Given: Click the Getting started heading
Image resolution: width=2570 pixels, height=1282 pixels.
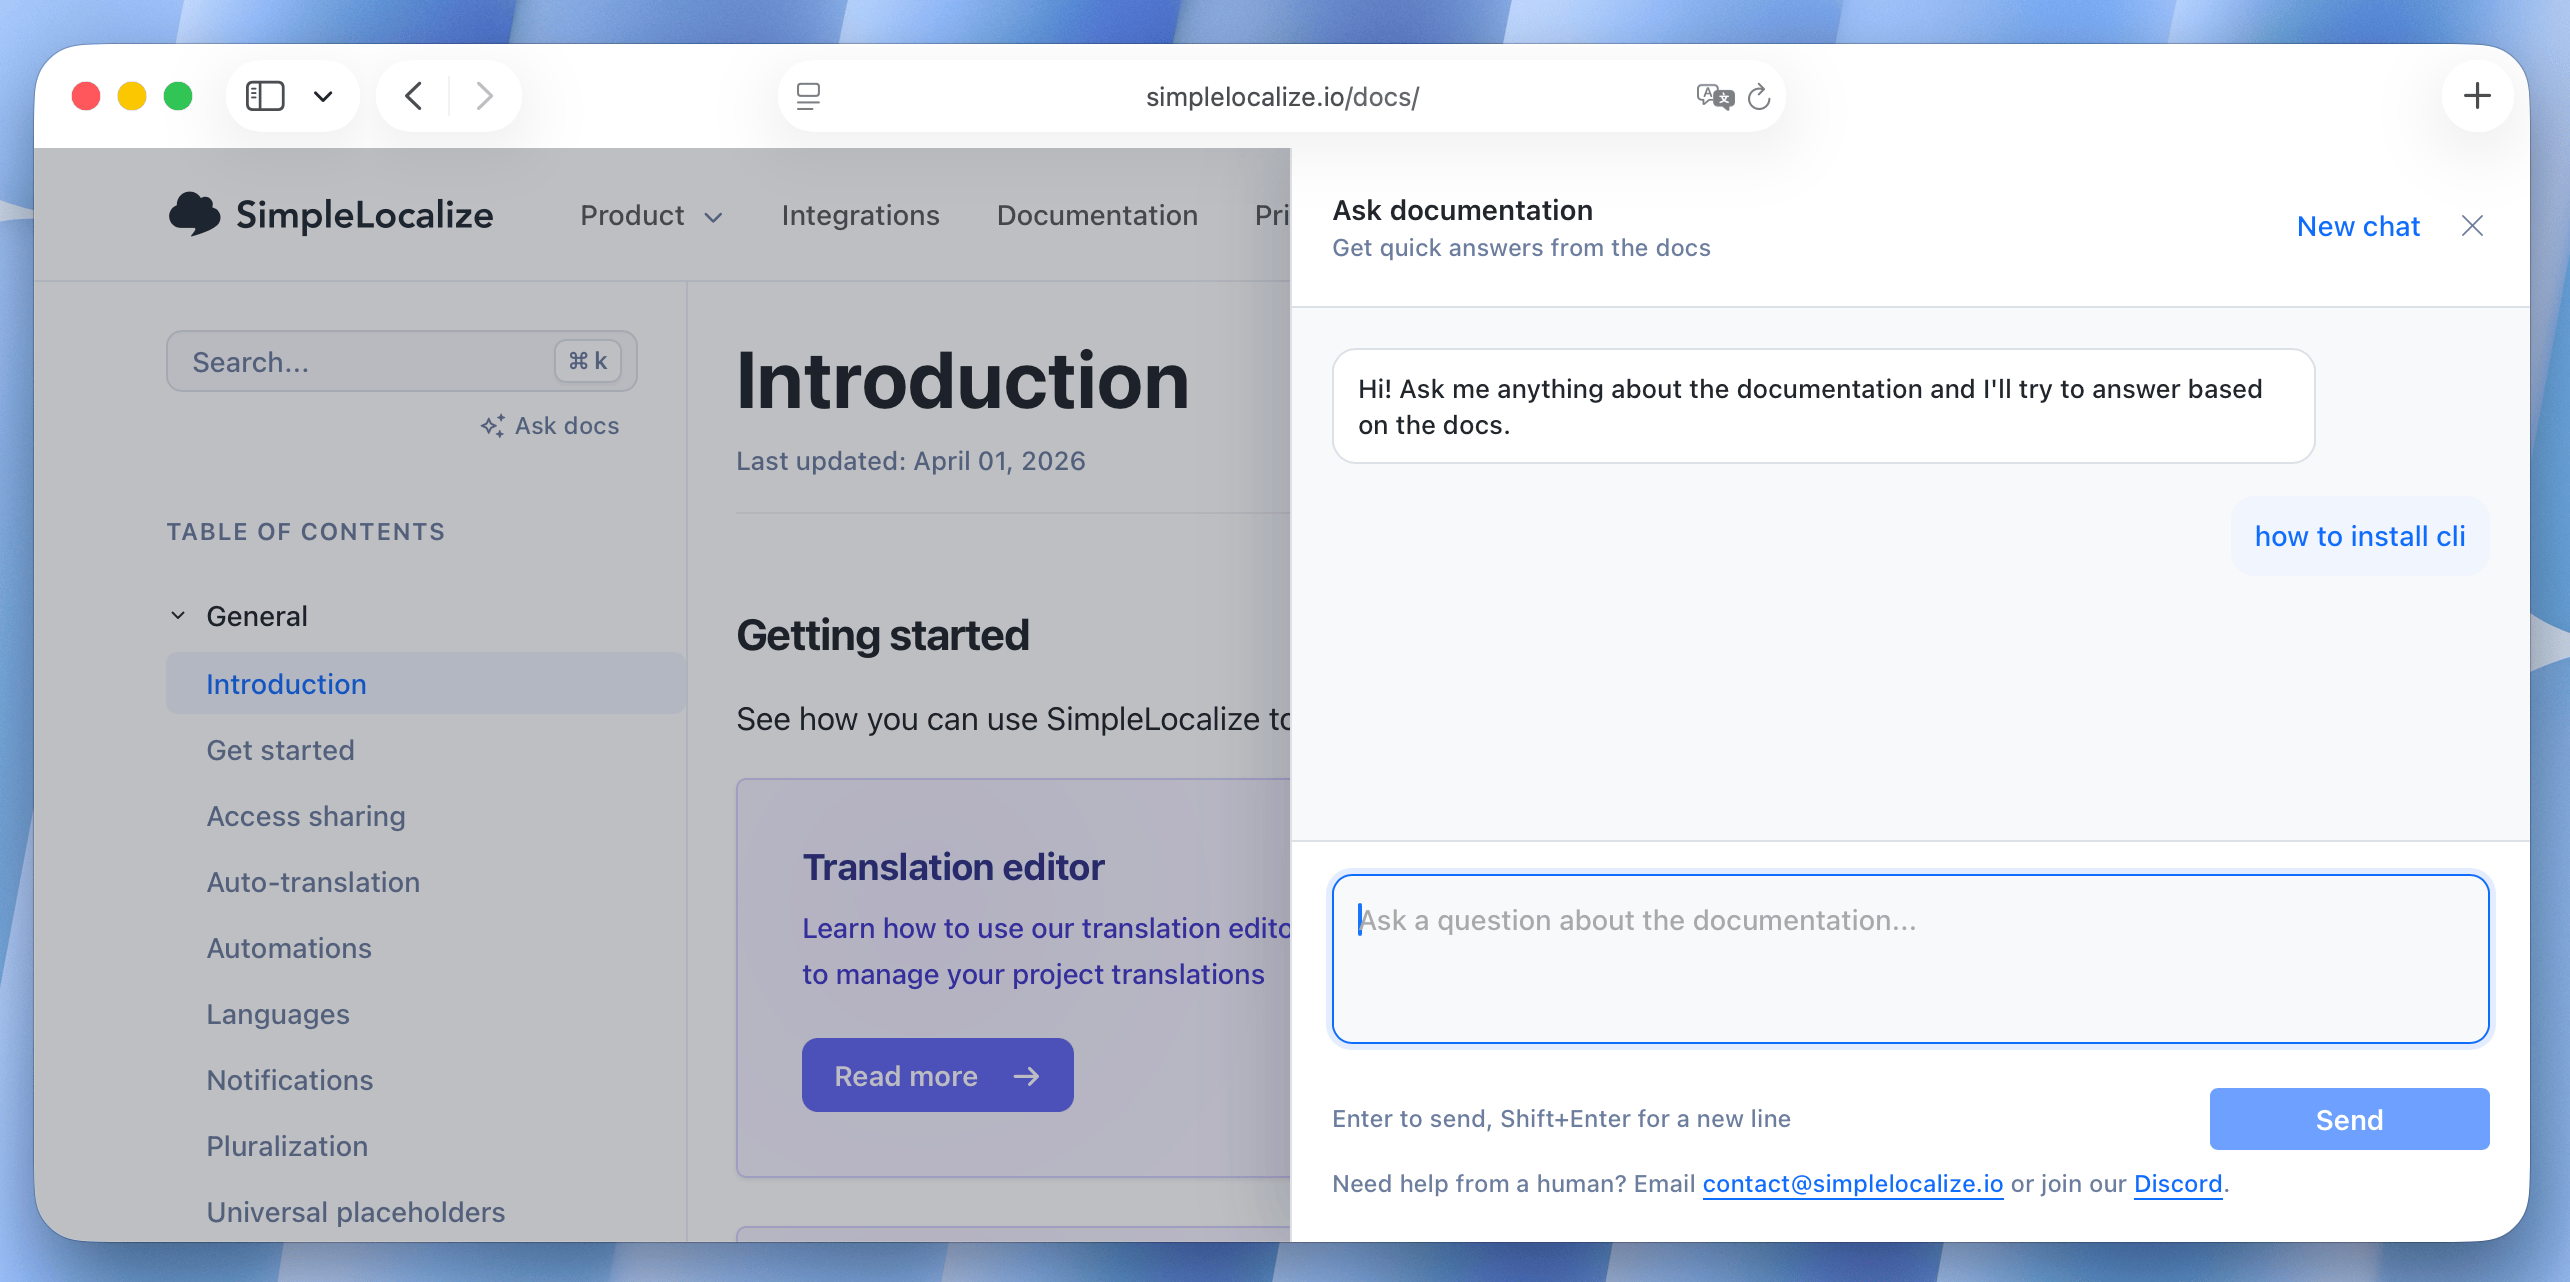Looking at the screenshot, I should [x=882, y=635].
